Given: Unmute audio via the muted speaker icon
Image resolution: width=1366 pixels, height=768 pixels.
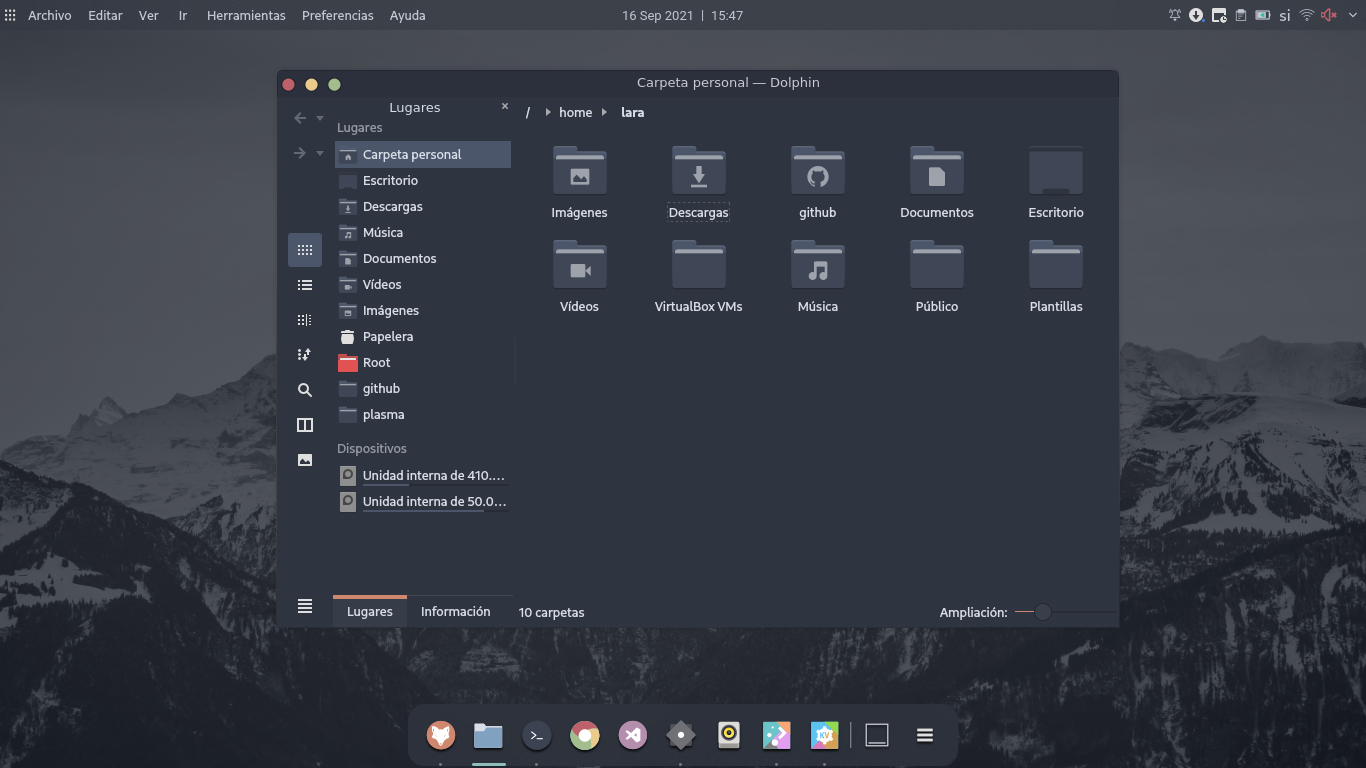Looking at the screenshot, I should pyautogui.click(x=1329, y=15).
